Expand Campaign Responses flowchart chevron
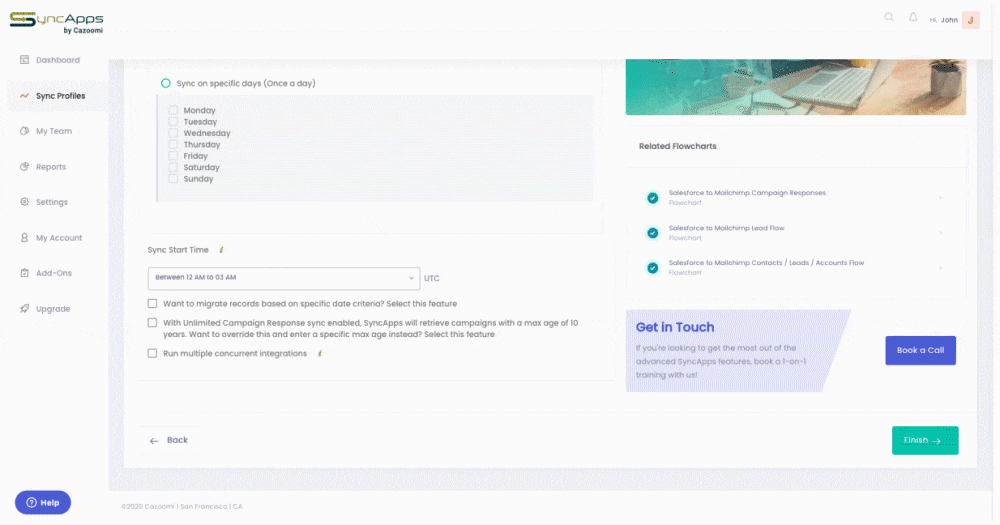 point(940,198)
